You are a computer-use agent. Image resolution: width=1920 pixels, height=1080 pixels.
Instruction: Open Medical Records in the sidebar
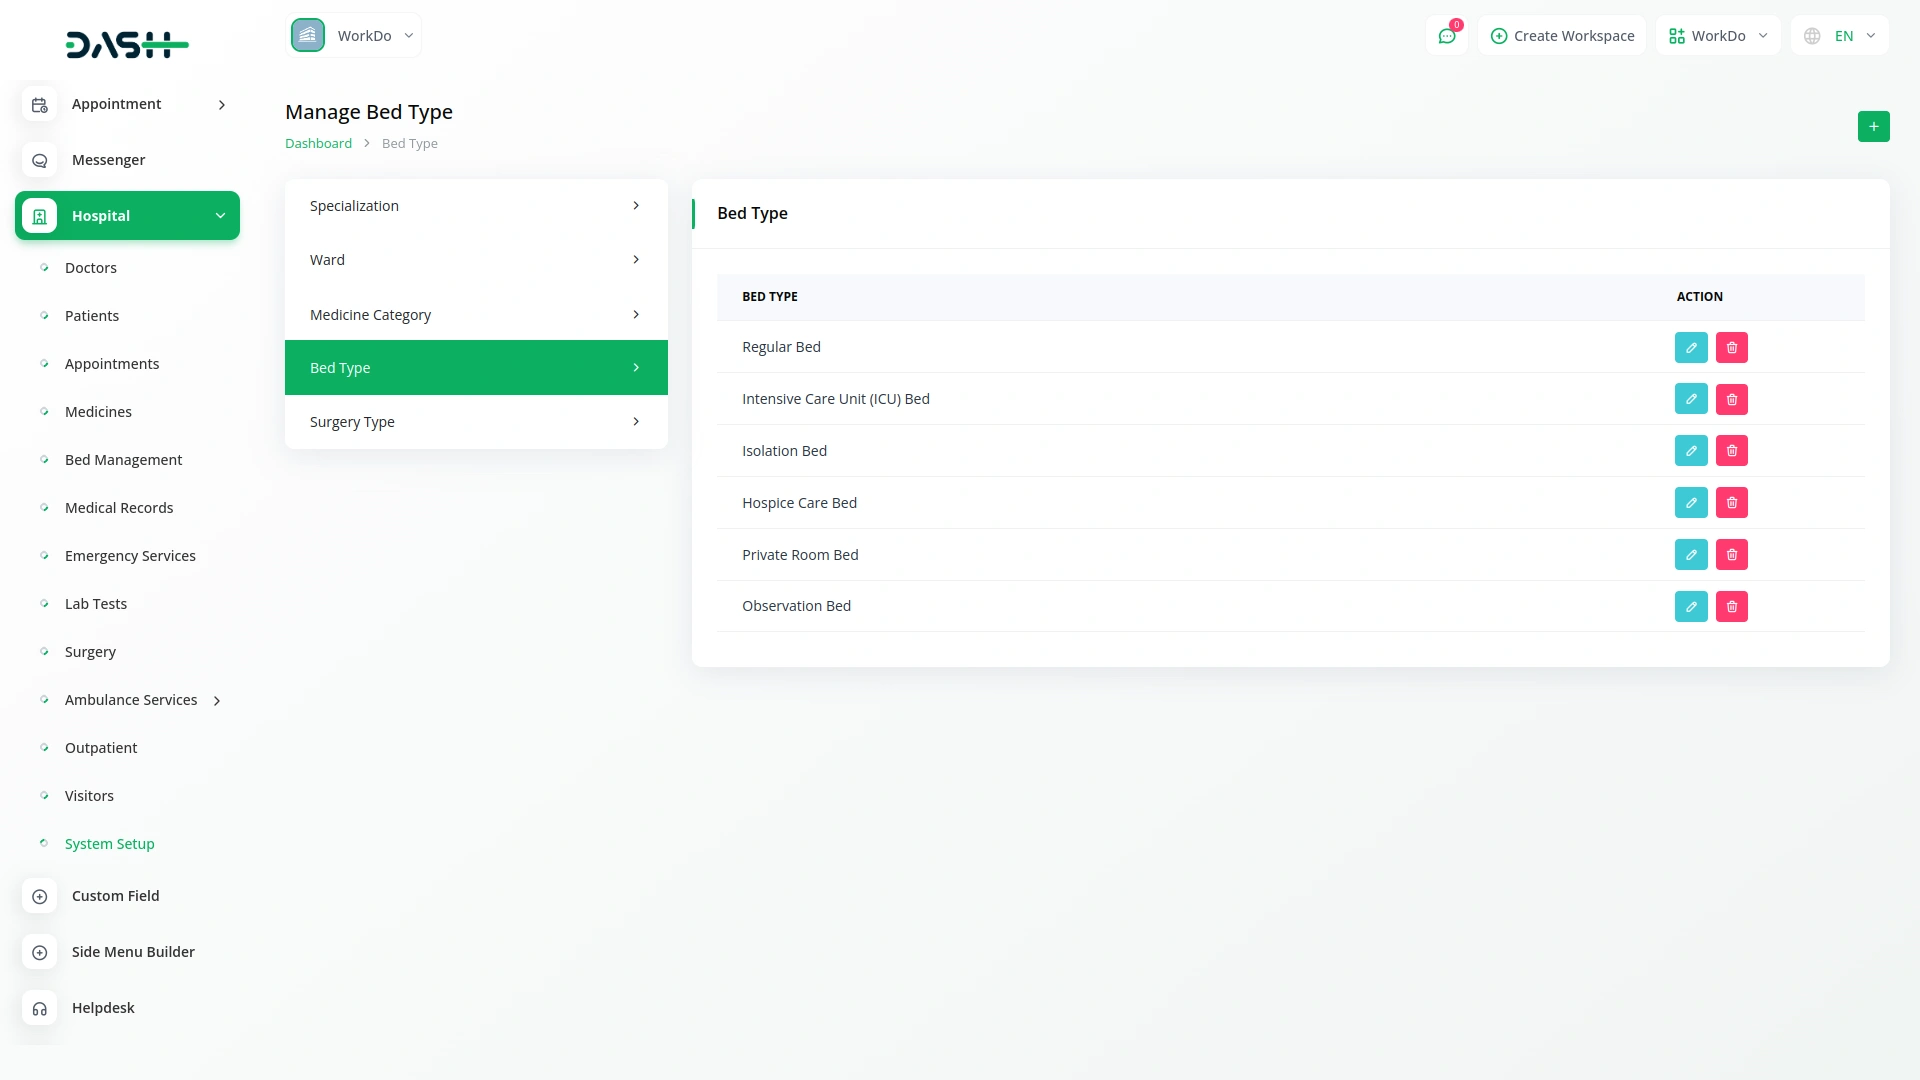pos(119,508)
